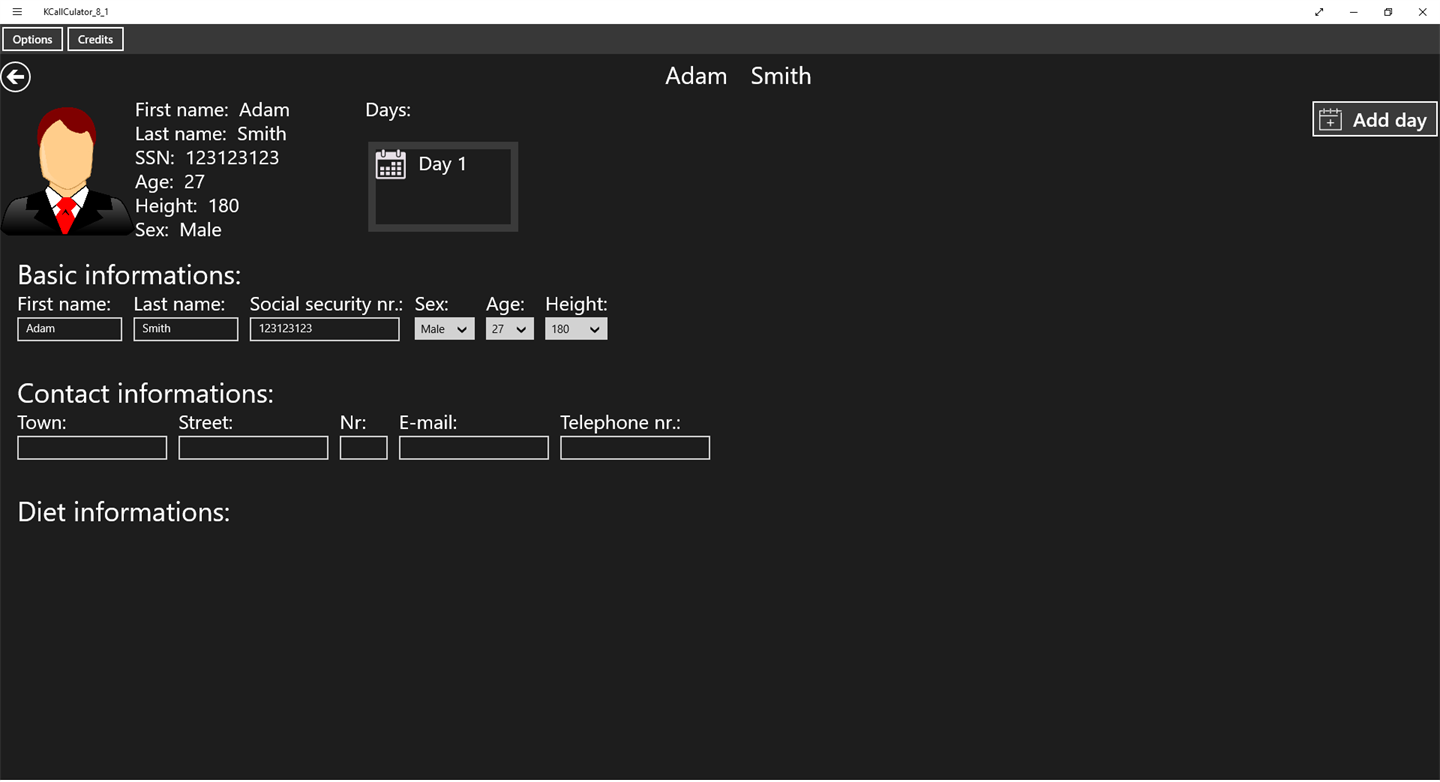This screenshot has width=1440, height=782.
Task: Click the Last name input field
Action: click(x=186, y=329)
